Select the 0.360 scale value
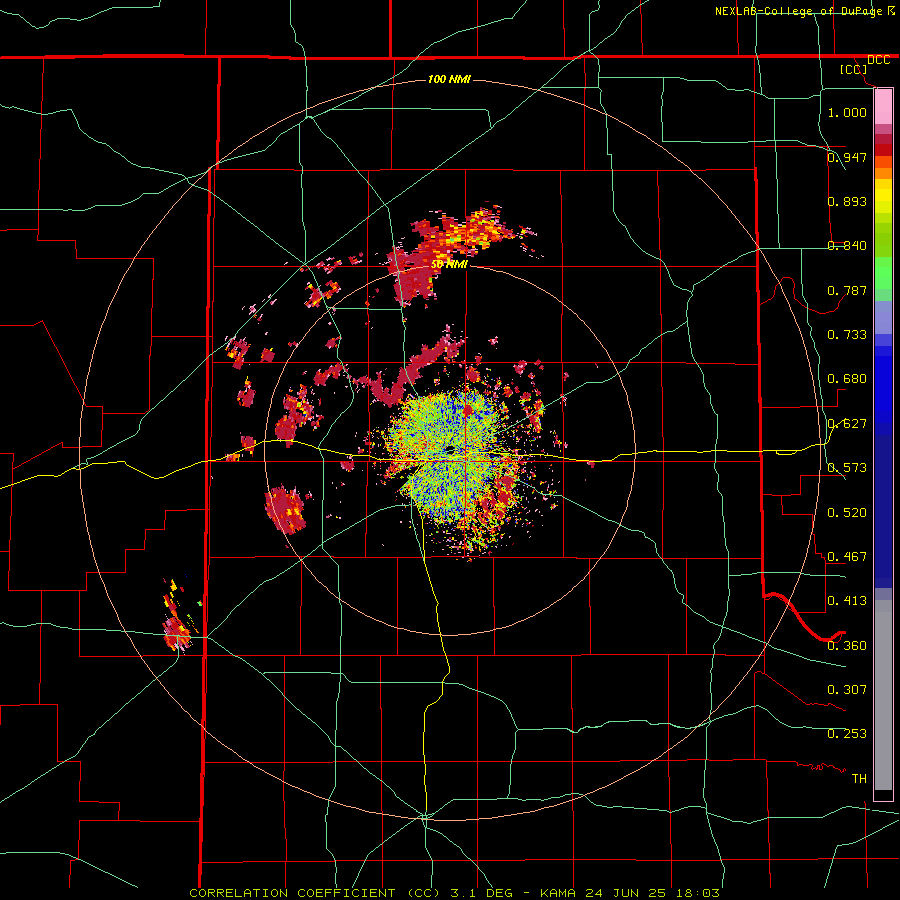The height and width of the screenshot is (900, 900). (847, 646)
